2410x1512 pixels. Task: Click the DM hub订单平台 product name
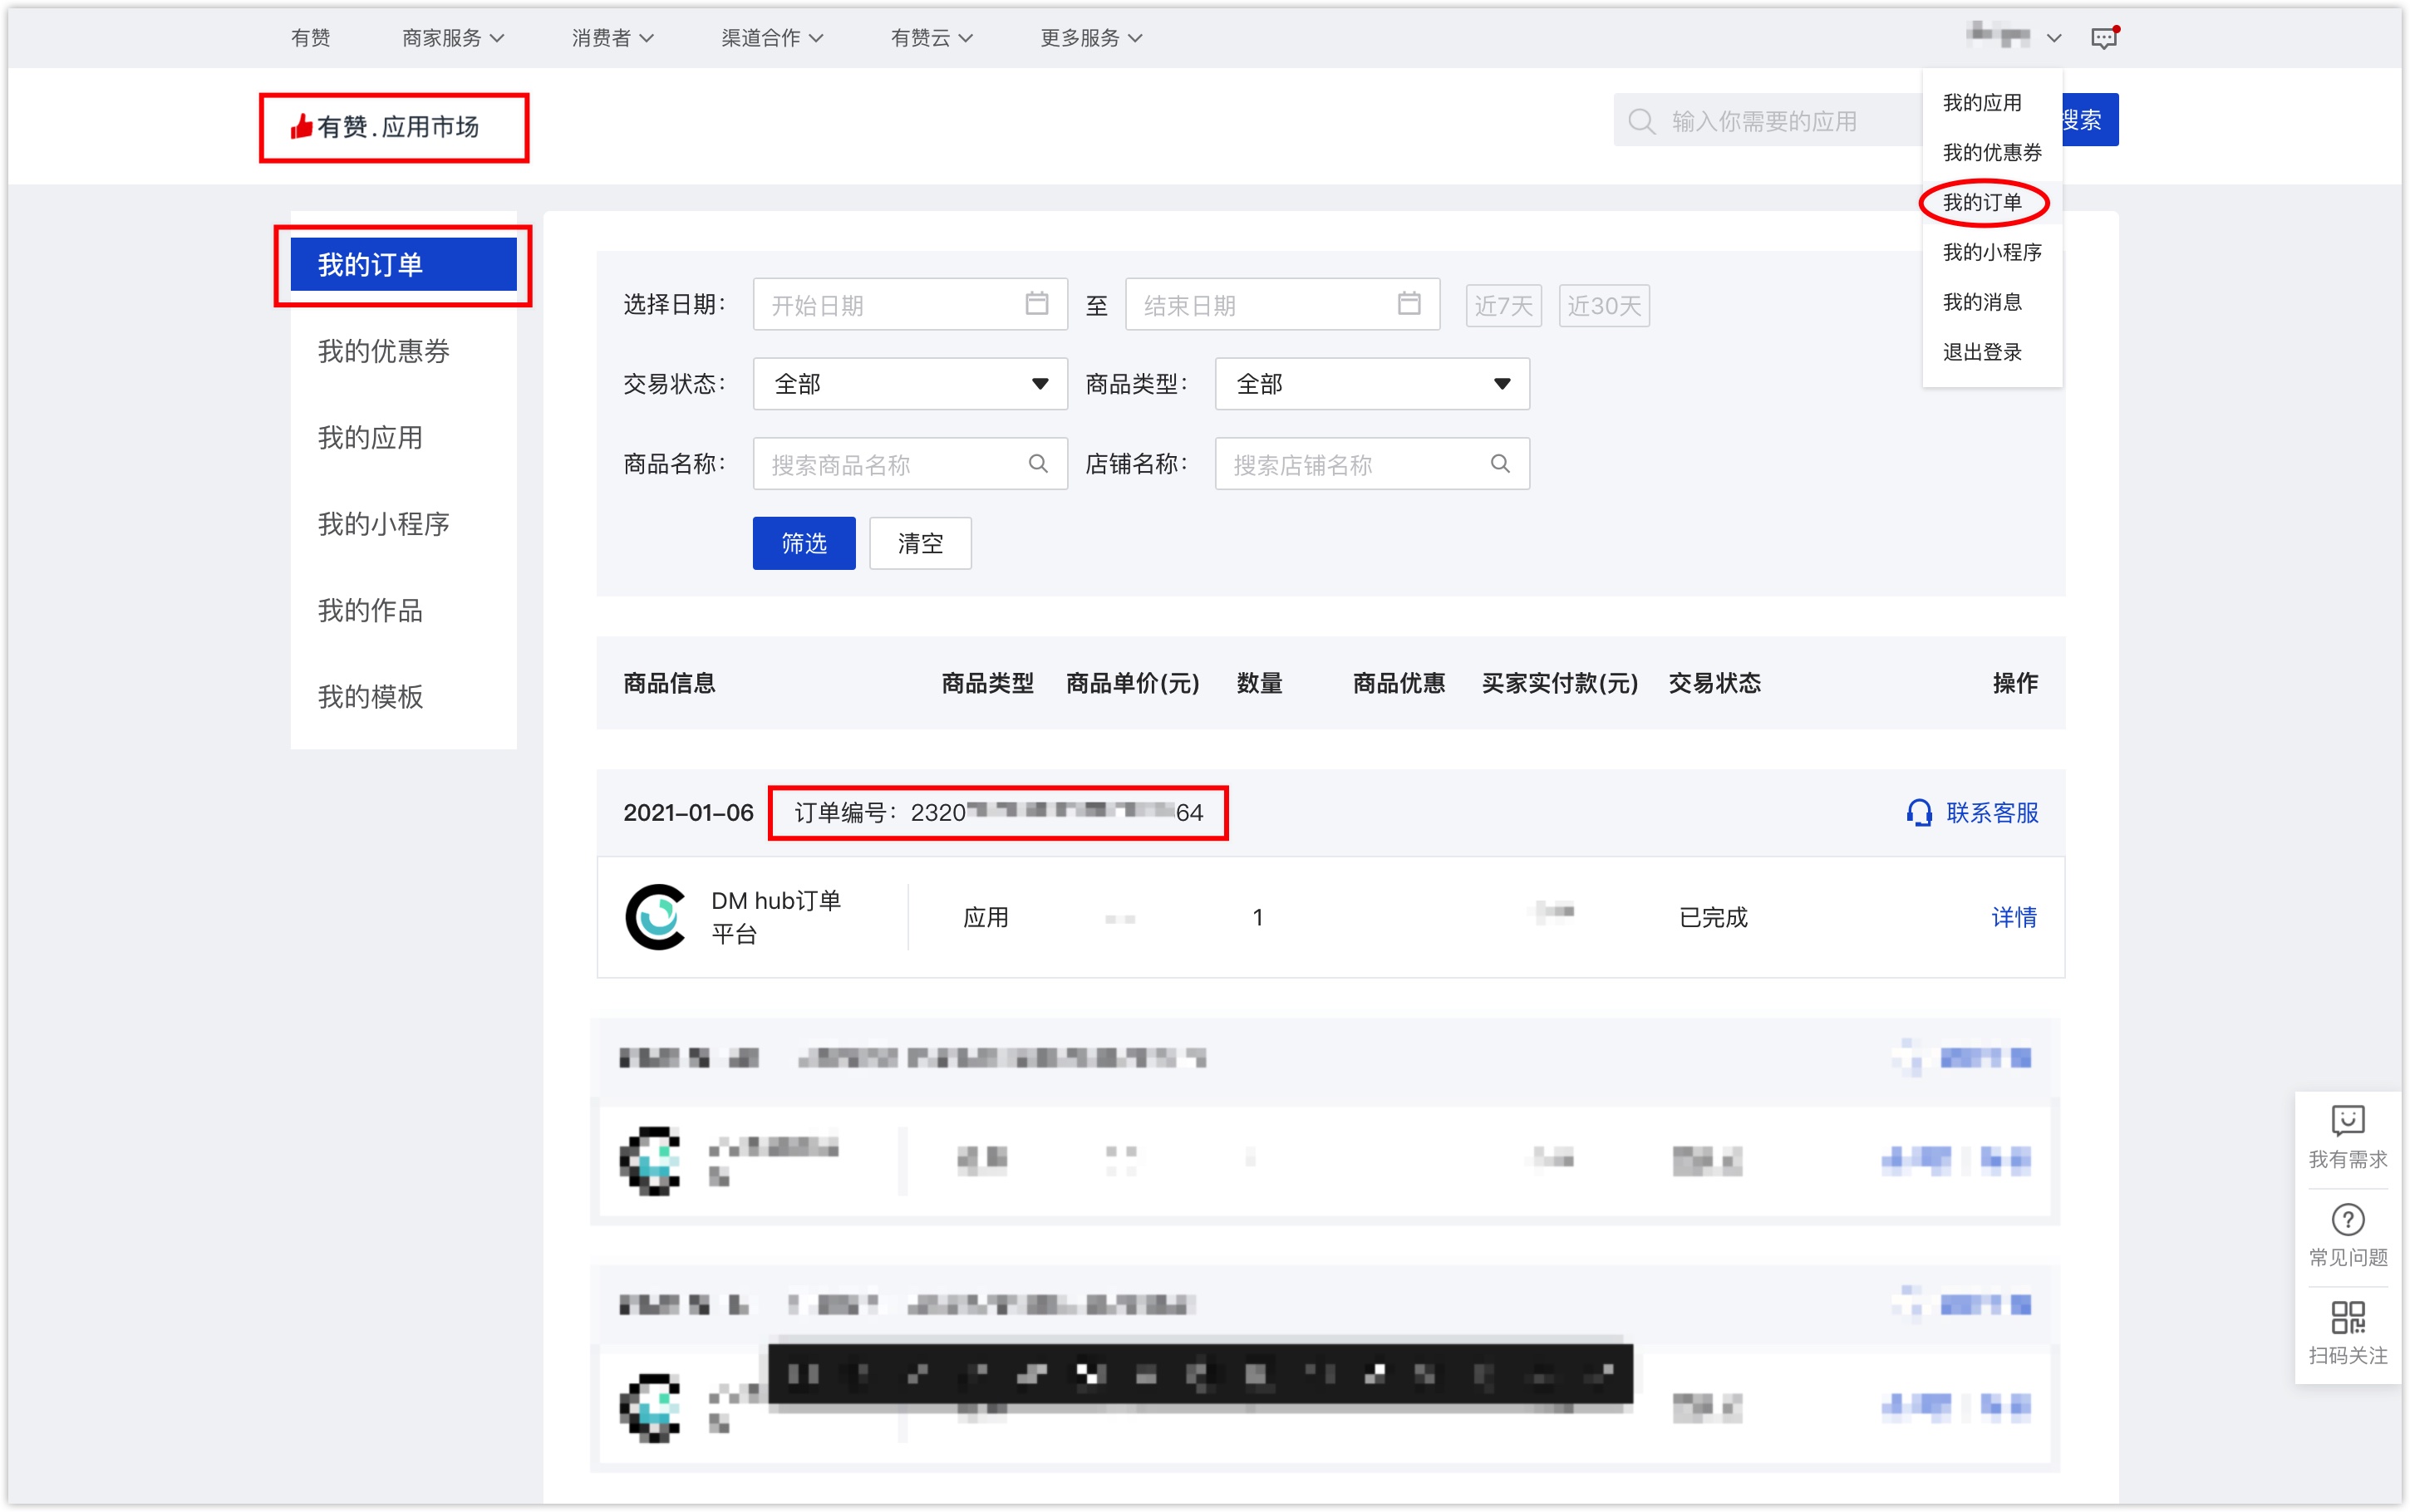(776, 916)
